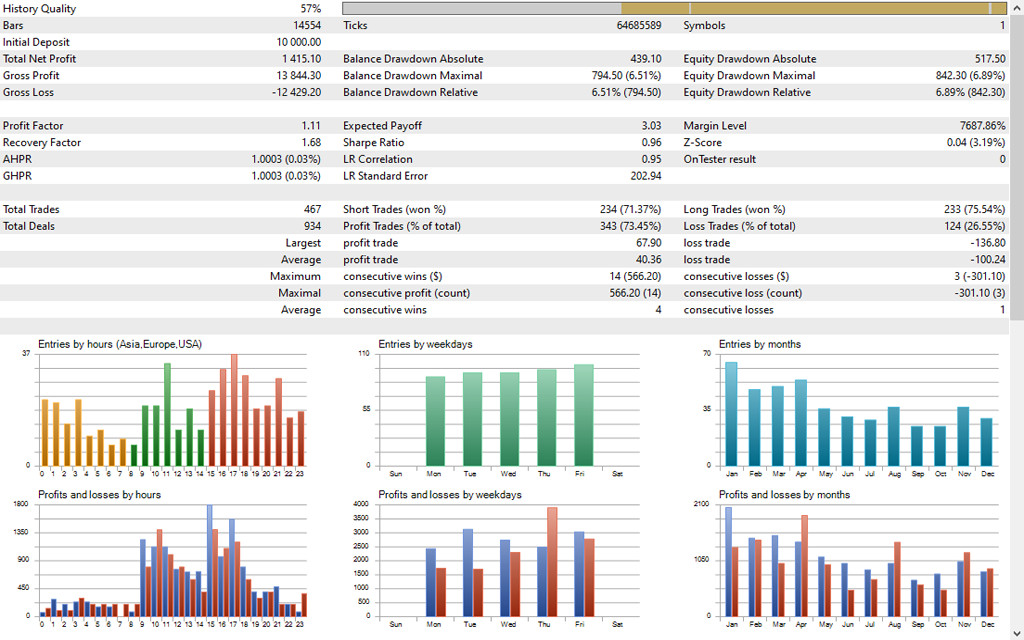Click the Equity Drawdown Maximal label
Image resolution: width=1024 pixels, height=640 pixels.
click(749, 76)
